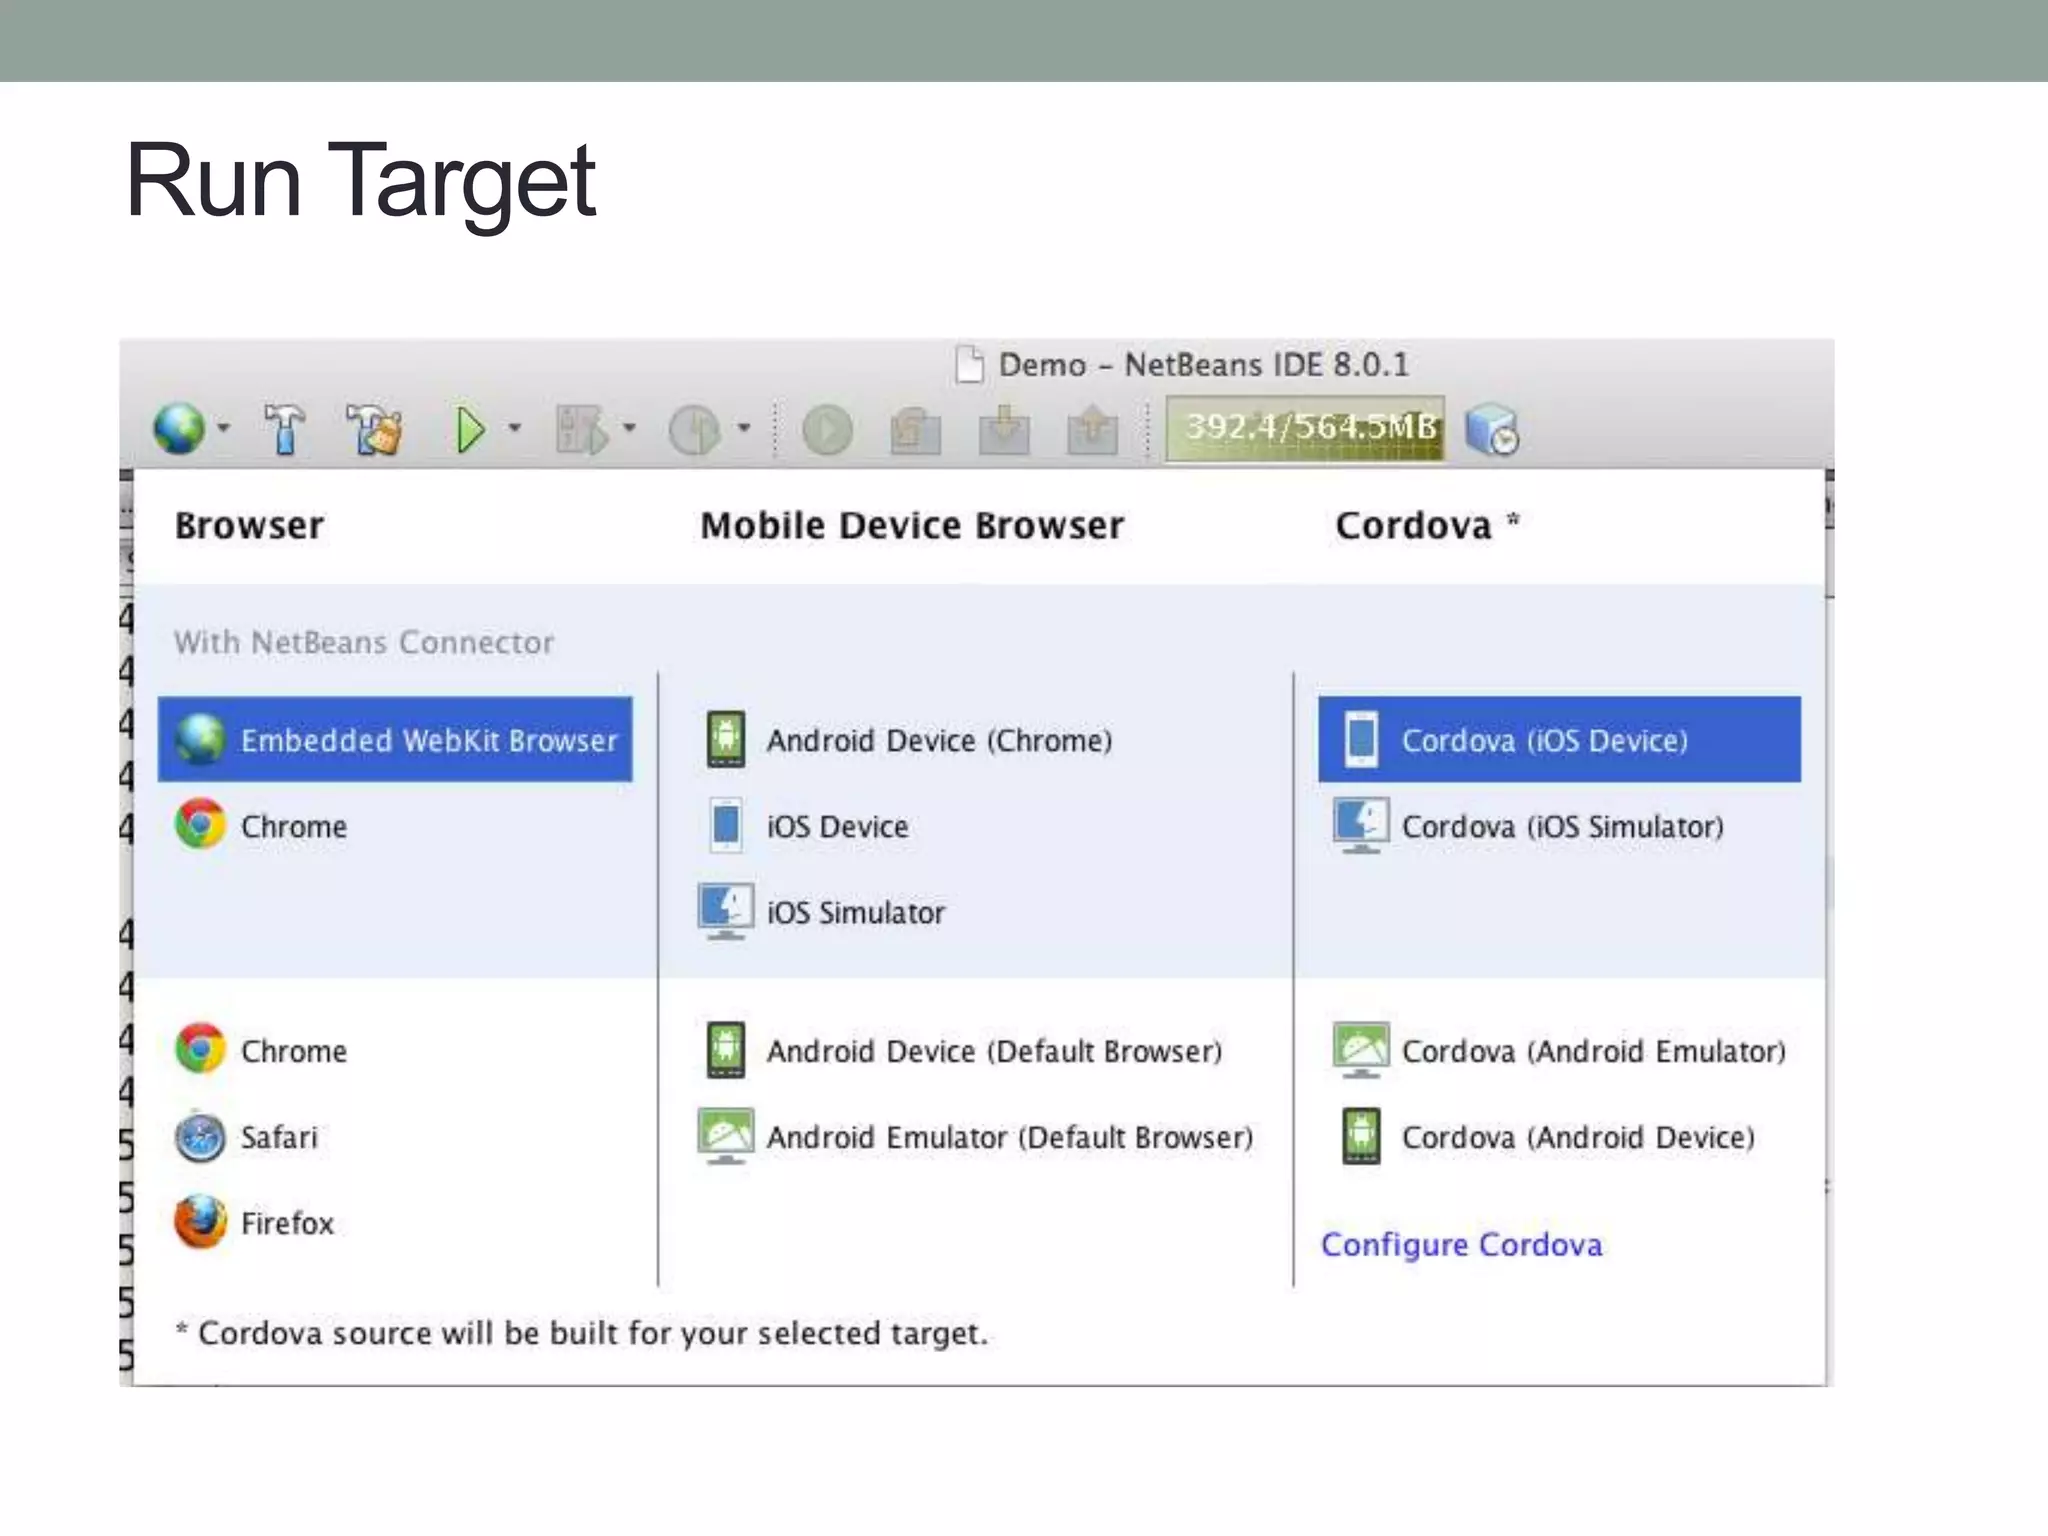The image size is (2048, 1536).
Task: Click Android Device (Default Browser) icon
Action: click(x=726, y=1050)
